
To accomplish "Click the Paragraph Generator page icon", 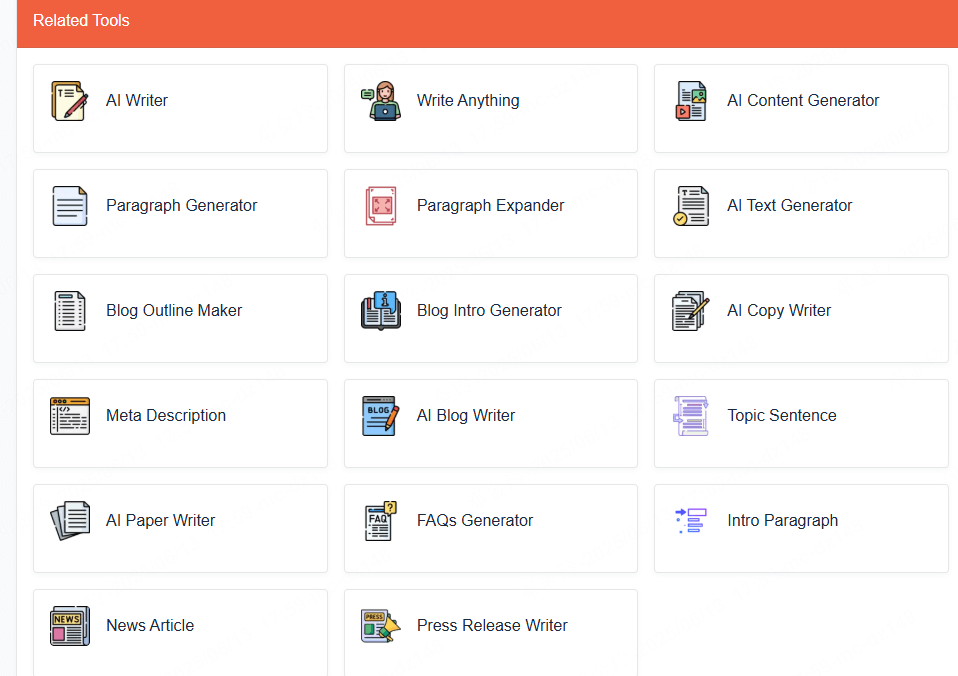I will tap(70, 206).
